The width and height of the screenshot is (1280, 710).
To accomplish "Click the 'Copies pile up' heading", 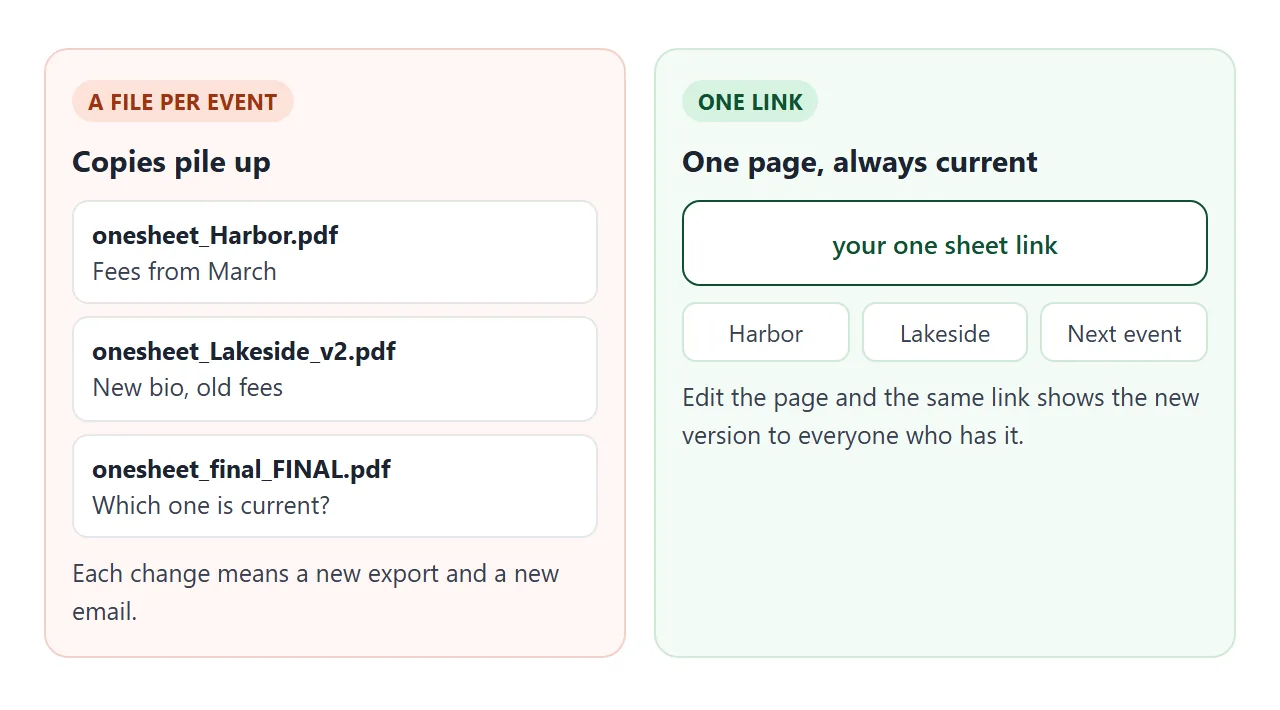I will click(x=171, y=162).
